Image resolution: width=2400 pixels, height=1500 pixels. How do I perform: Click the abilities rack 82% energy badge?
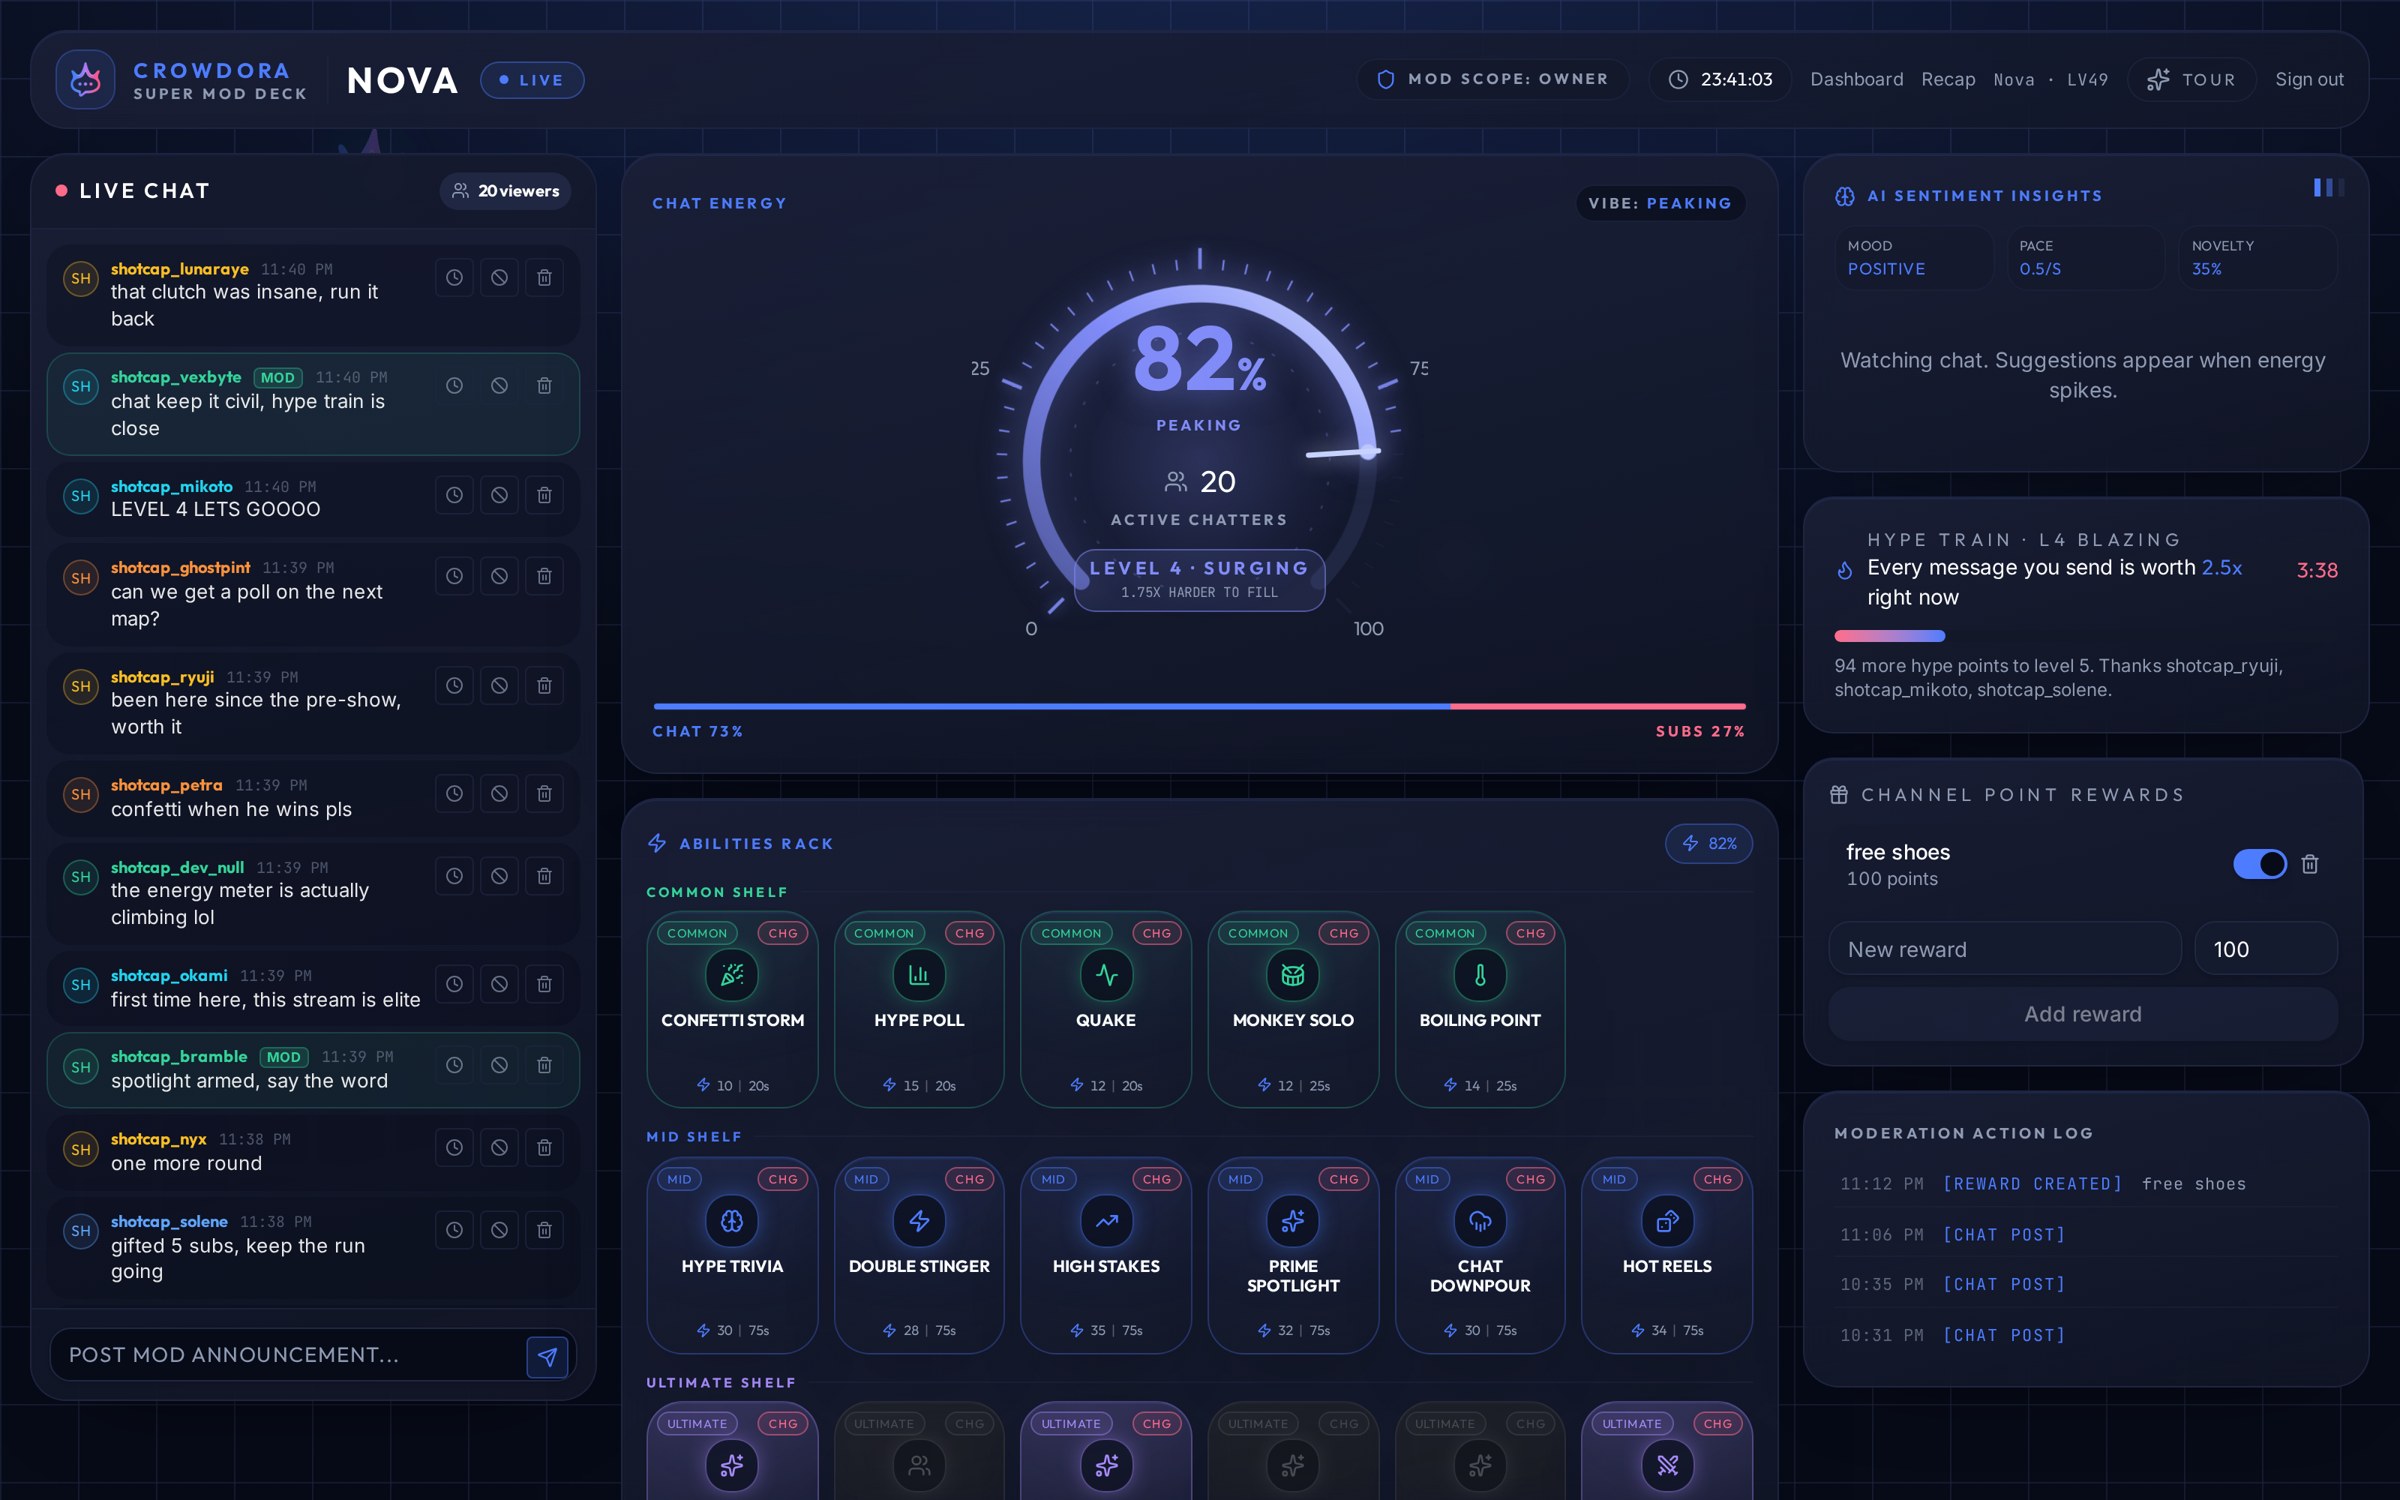click(1708, 844)
